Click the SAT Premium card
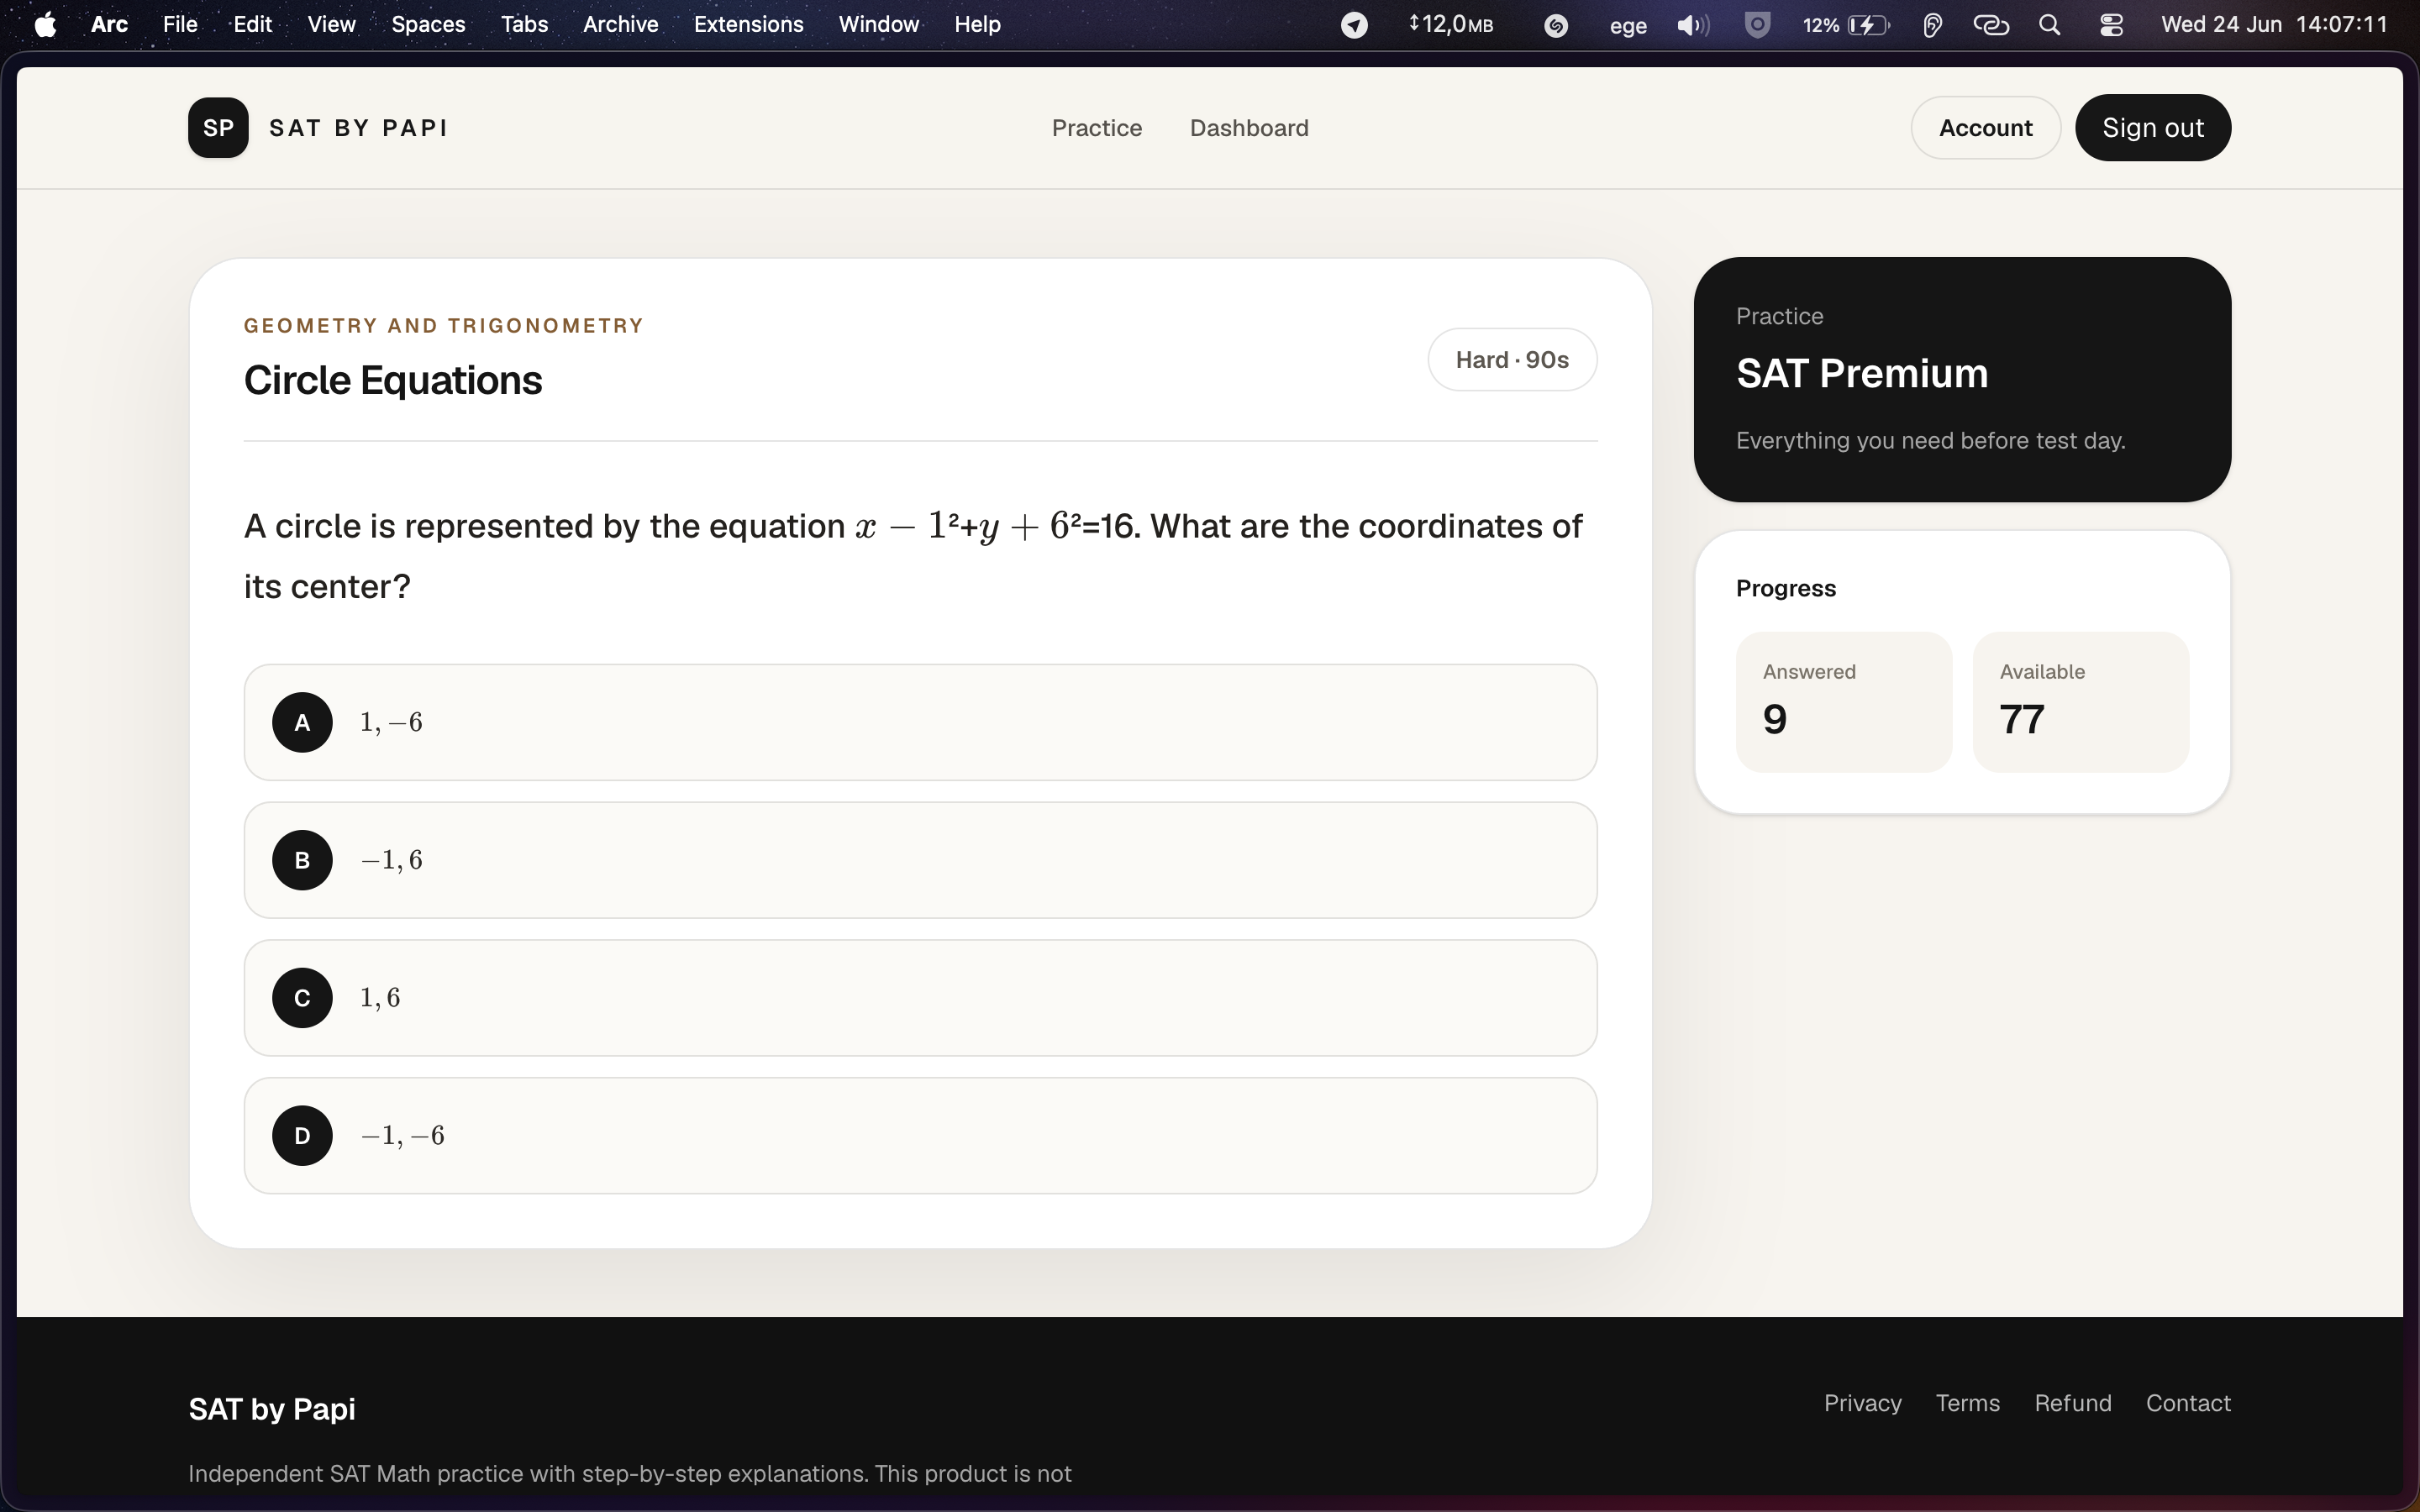 point(1962,380)
